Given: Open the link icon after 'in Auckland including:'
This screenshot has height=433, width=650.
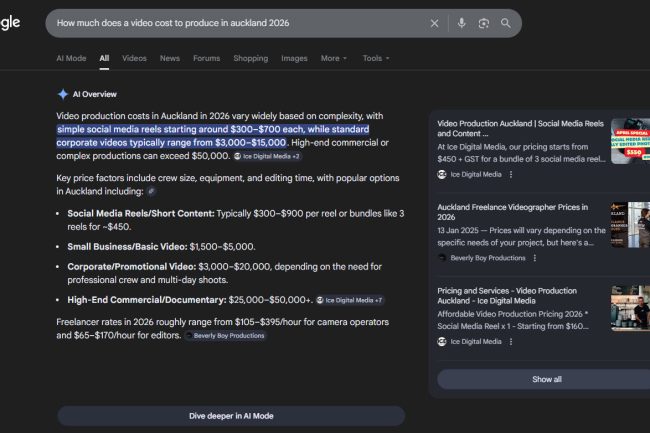Looking at the screenshot, I should point(151,191).
